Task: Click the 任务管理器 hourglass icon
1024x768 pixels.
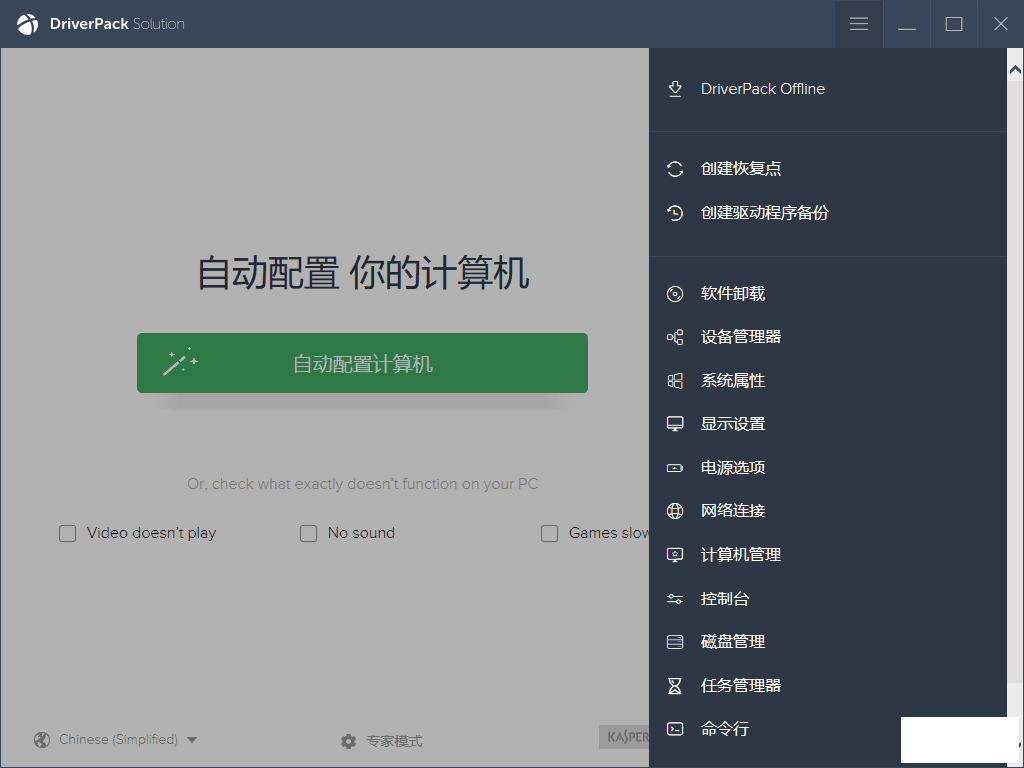Action: 675,686
